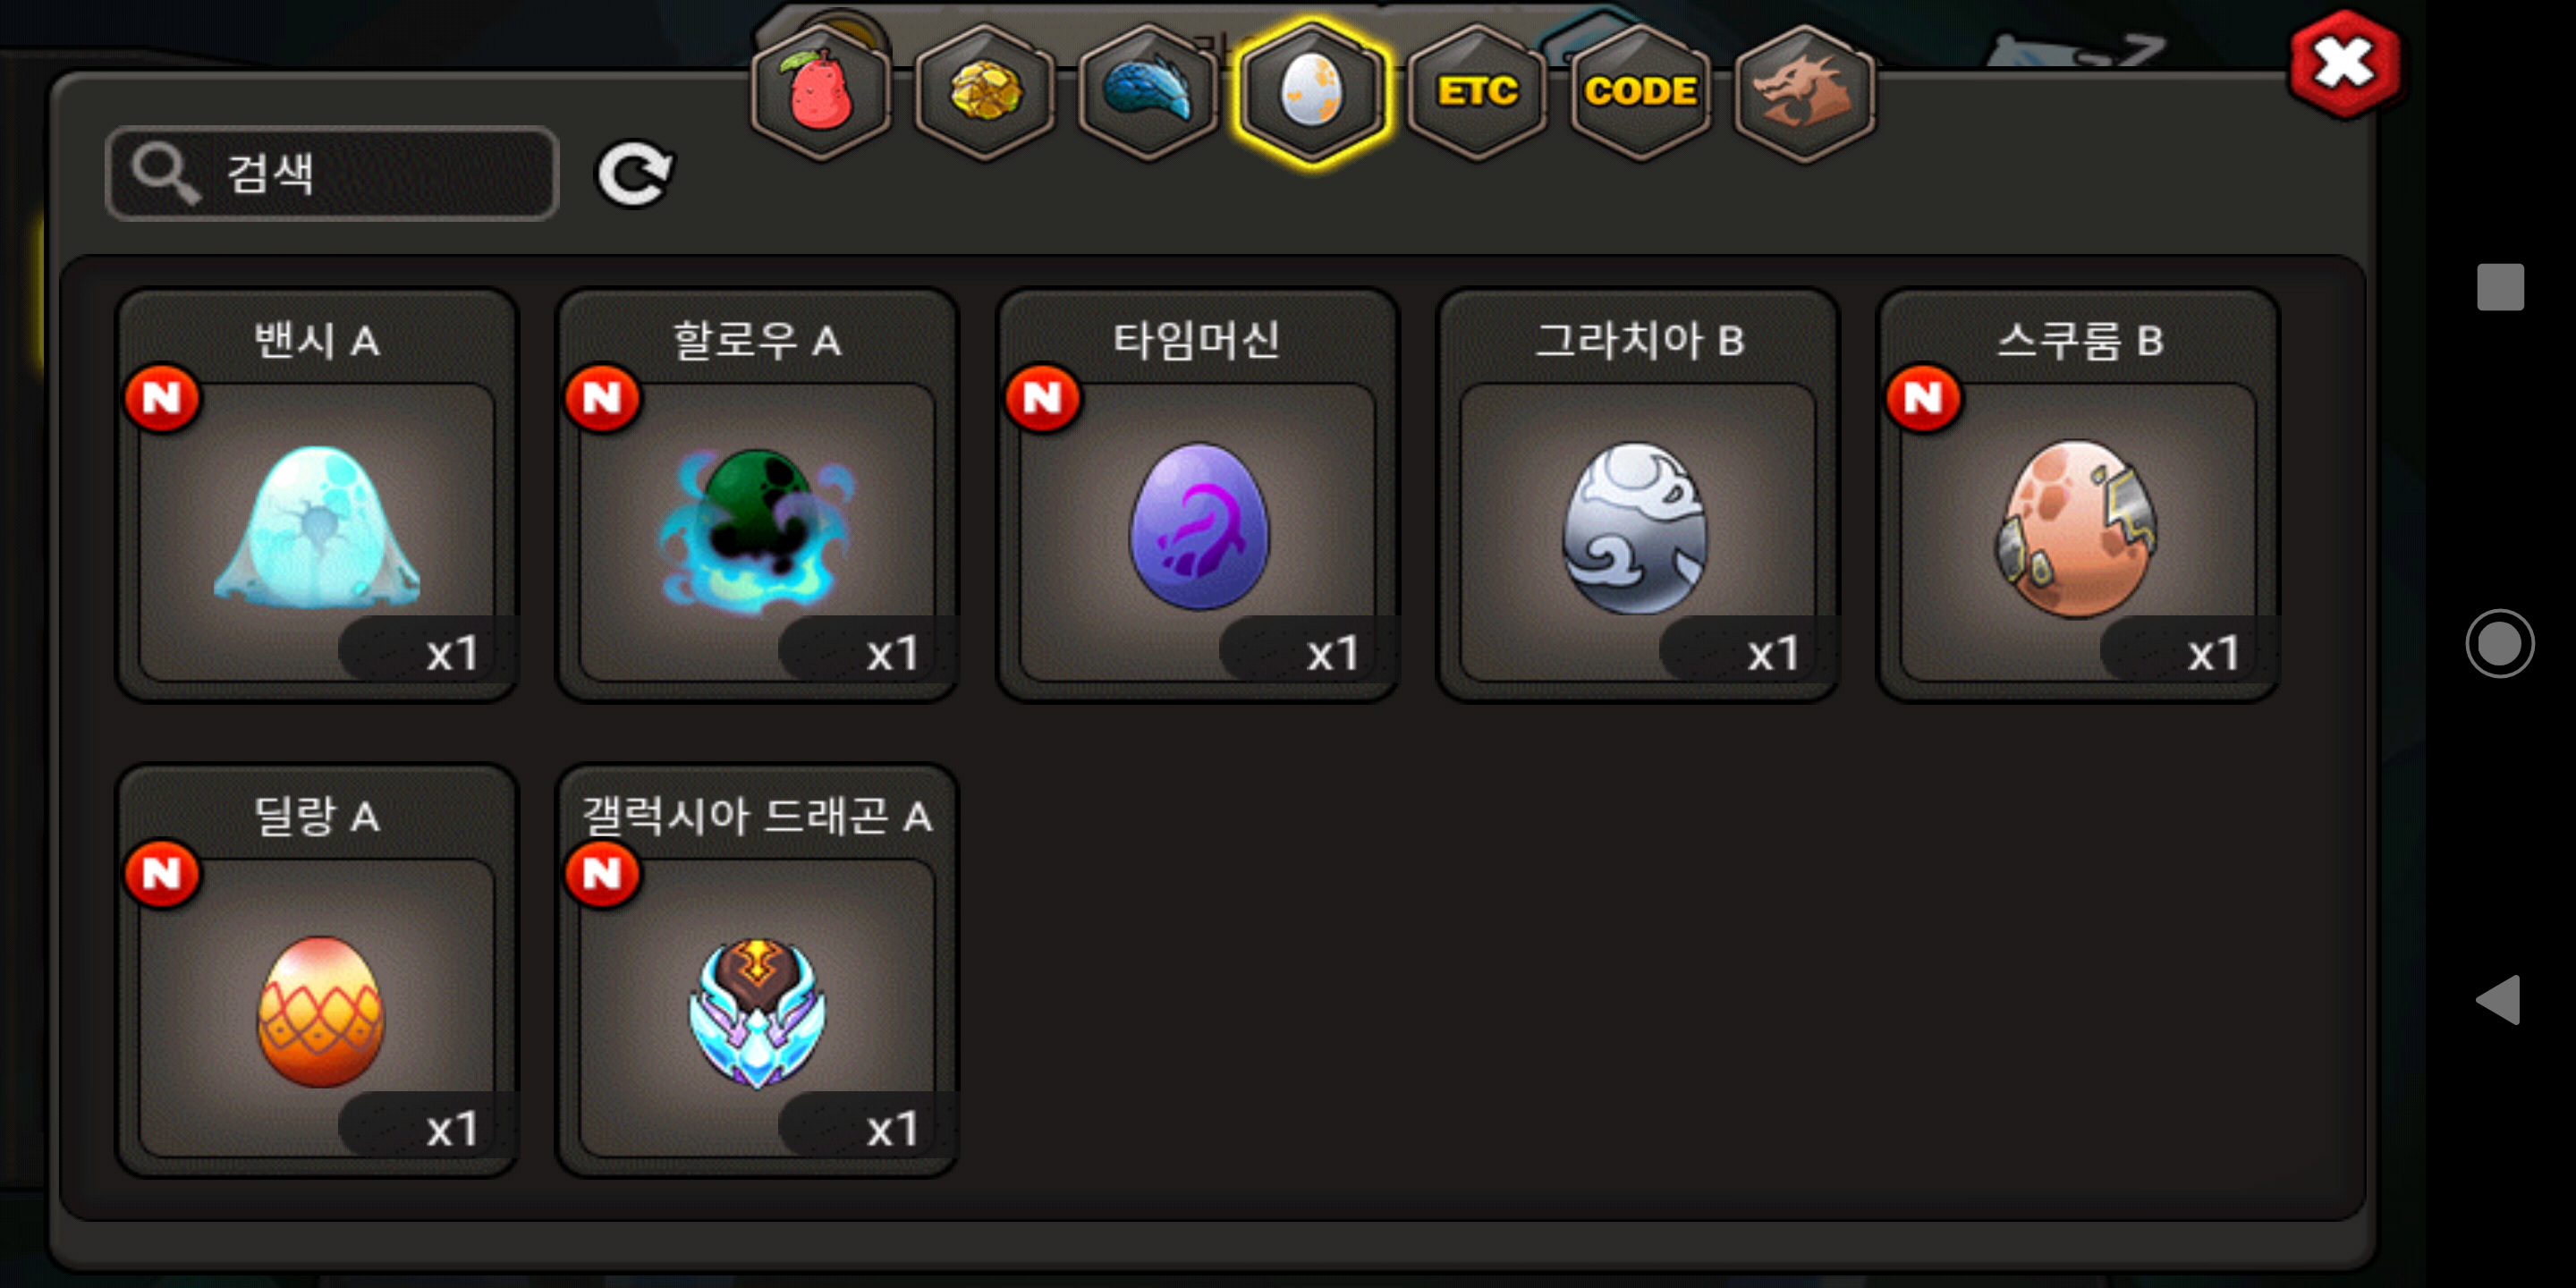Select the highlighted egg category tab
This screenshot has width=2576, height=1288.
[1312, 93]
